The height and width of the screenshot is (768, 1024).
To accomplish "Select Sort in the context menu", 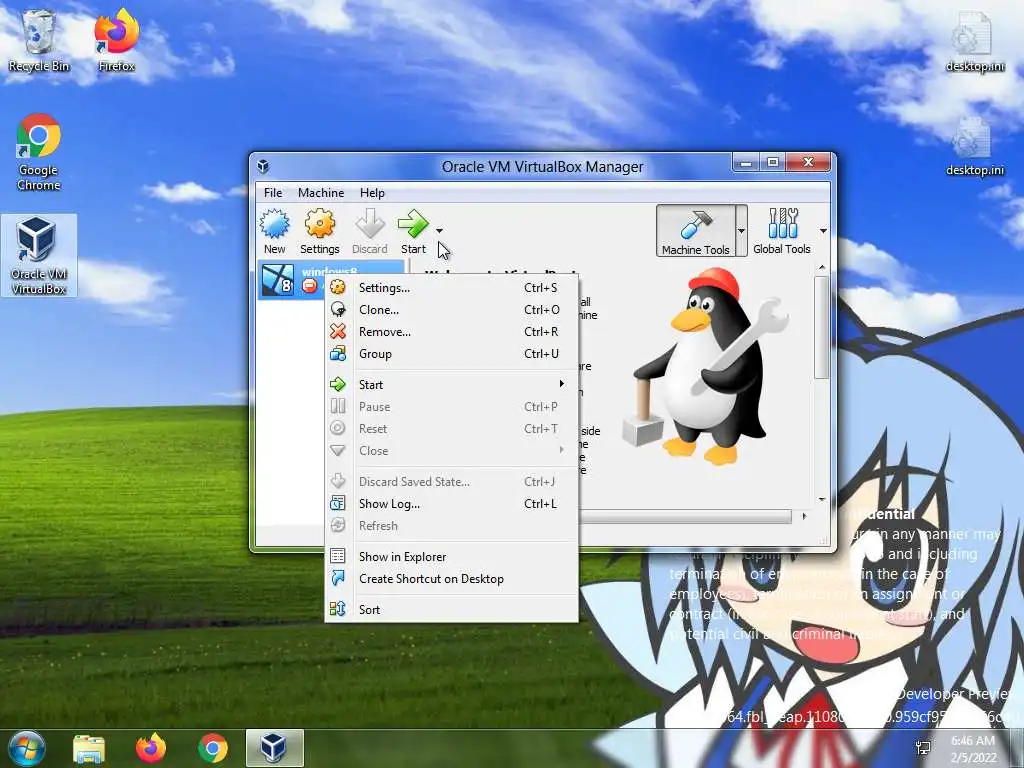I will (x=451, y=609).
